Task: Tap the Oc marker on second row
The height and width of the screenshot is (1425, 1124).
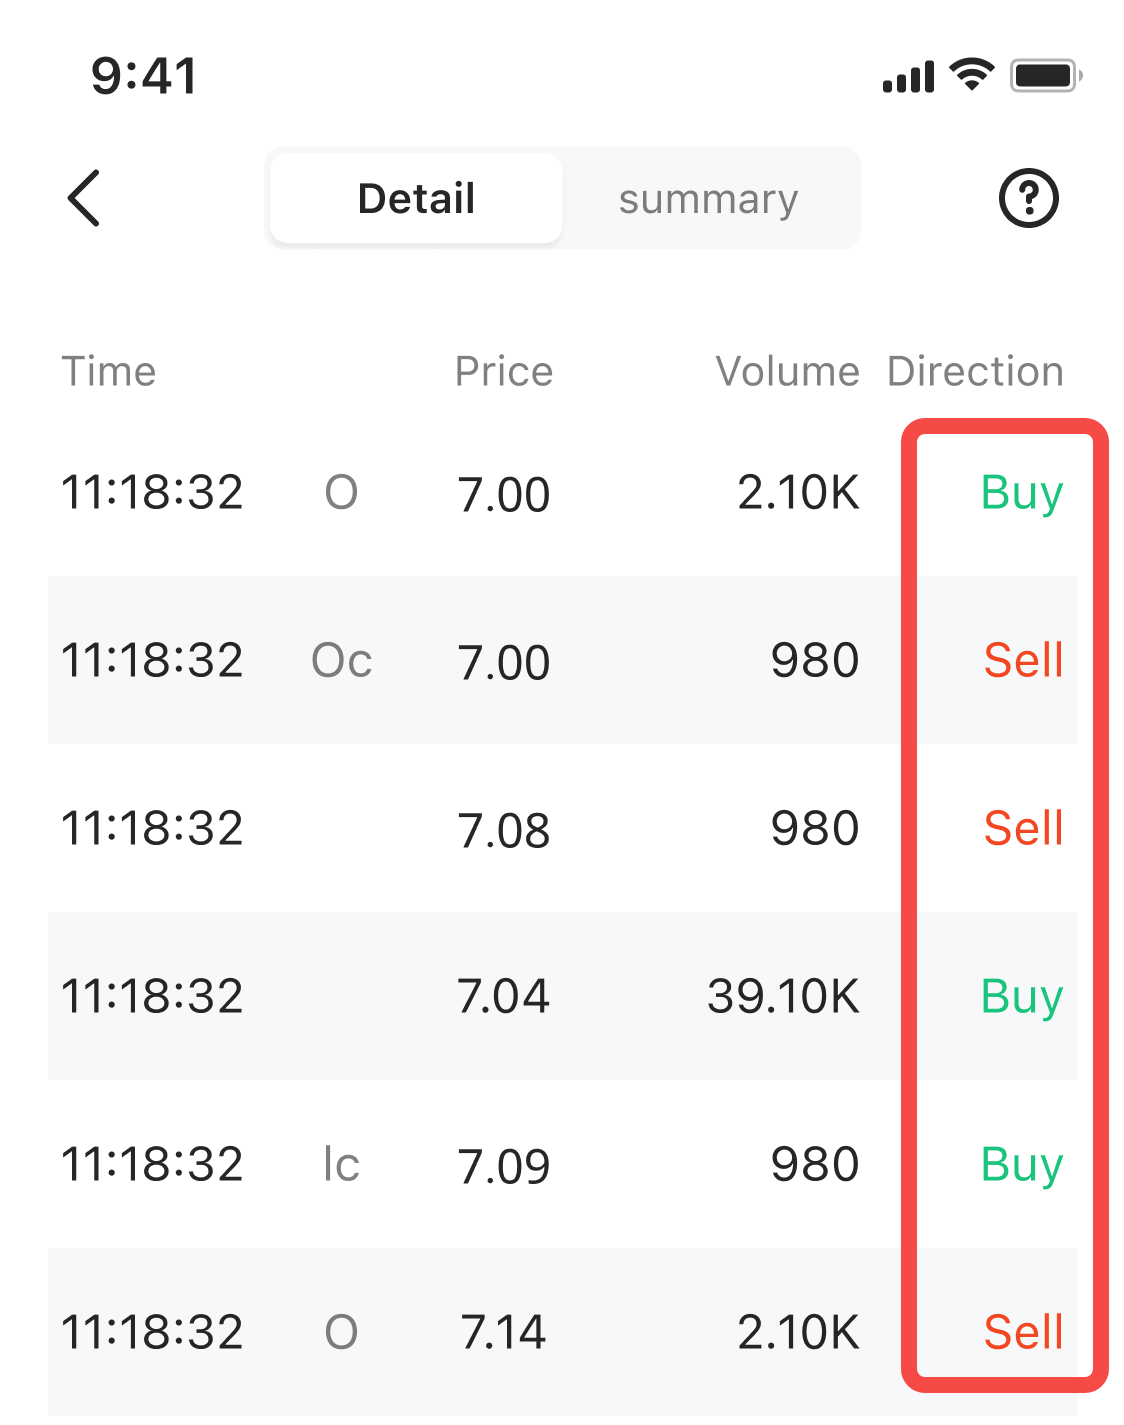Action: click(342, 661)
